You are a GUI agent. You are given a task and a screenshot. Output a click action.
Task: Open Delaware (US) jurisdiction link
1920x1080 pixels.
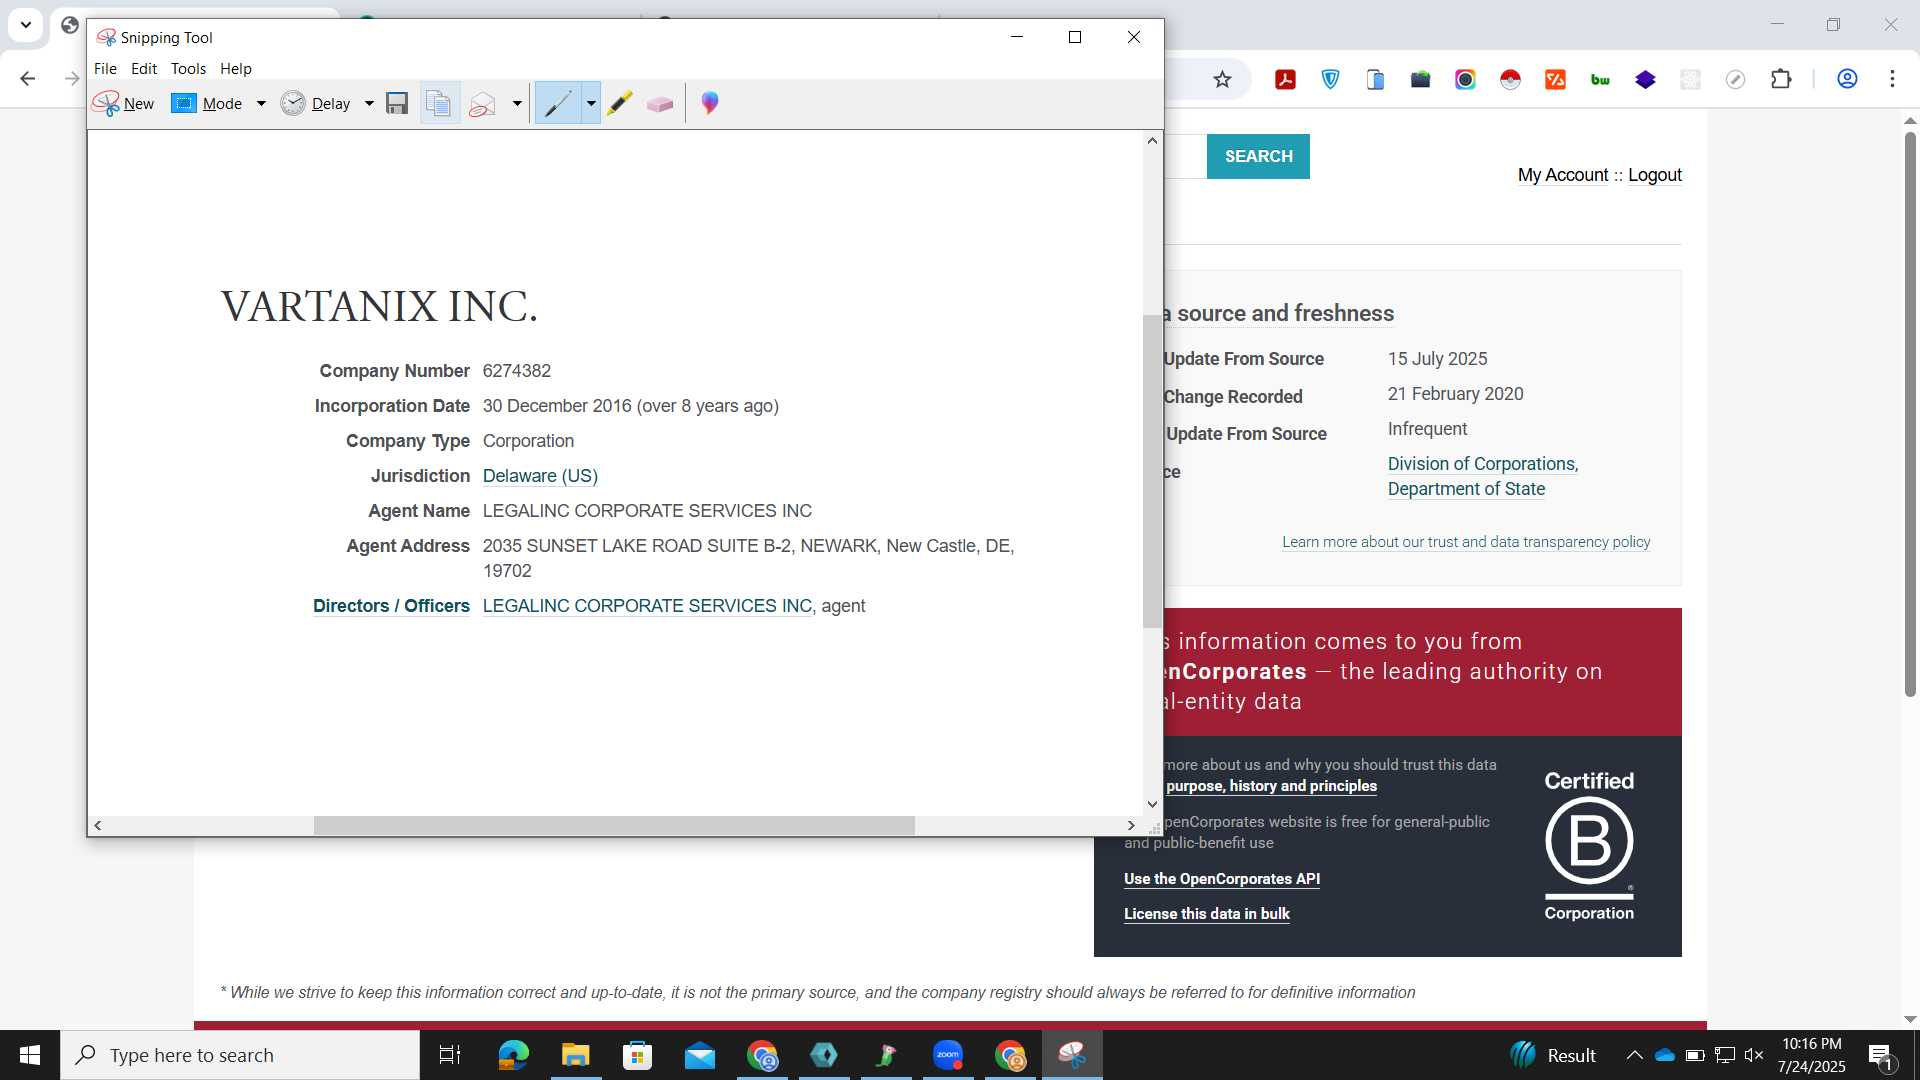point(540,476)
